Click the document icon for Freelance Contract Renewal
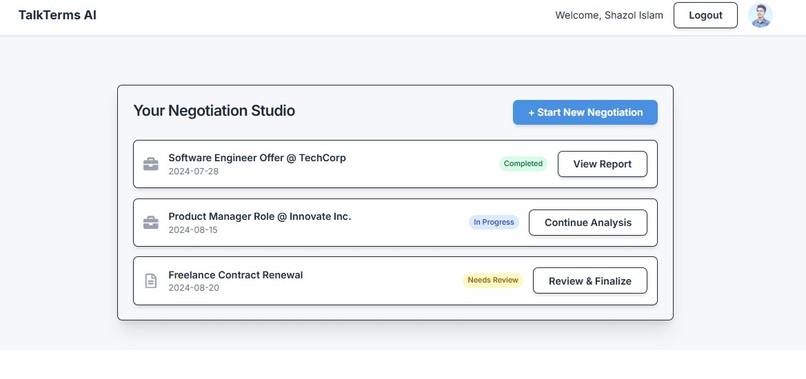 [x=151, y=281]
